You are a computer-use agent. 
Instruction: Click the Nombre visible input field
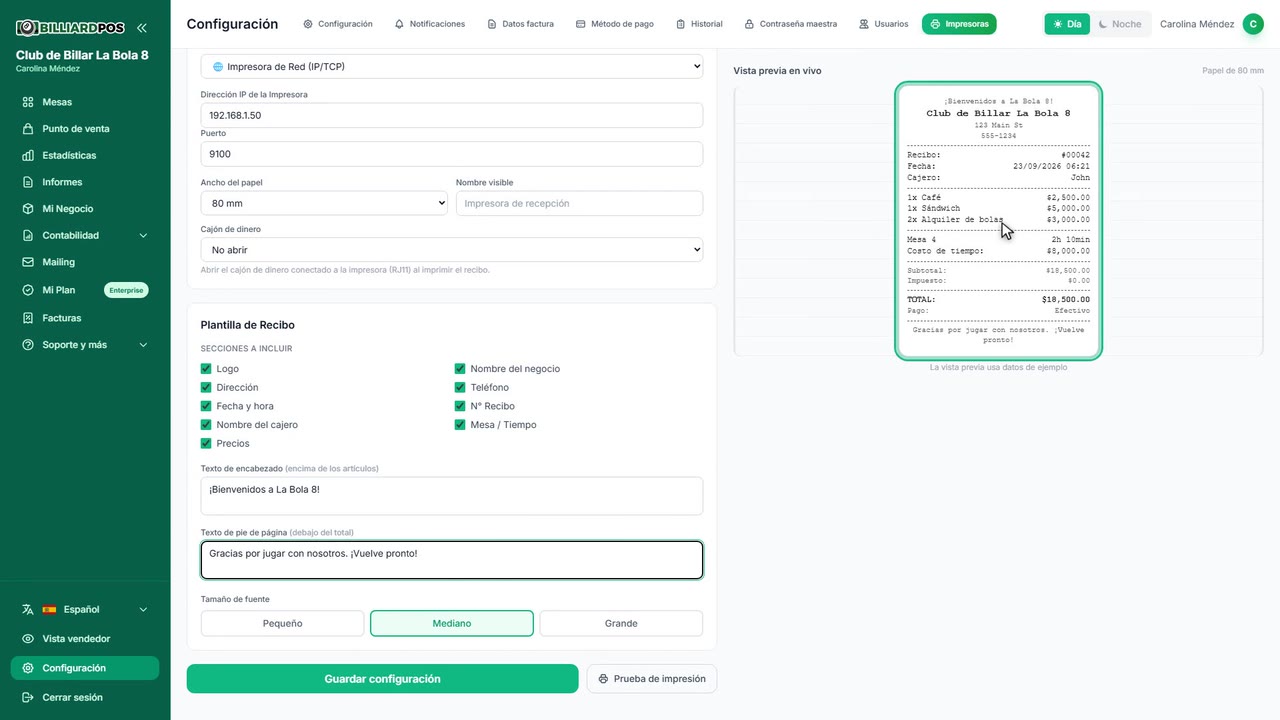pyautogui.click(x=579, y=203)
